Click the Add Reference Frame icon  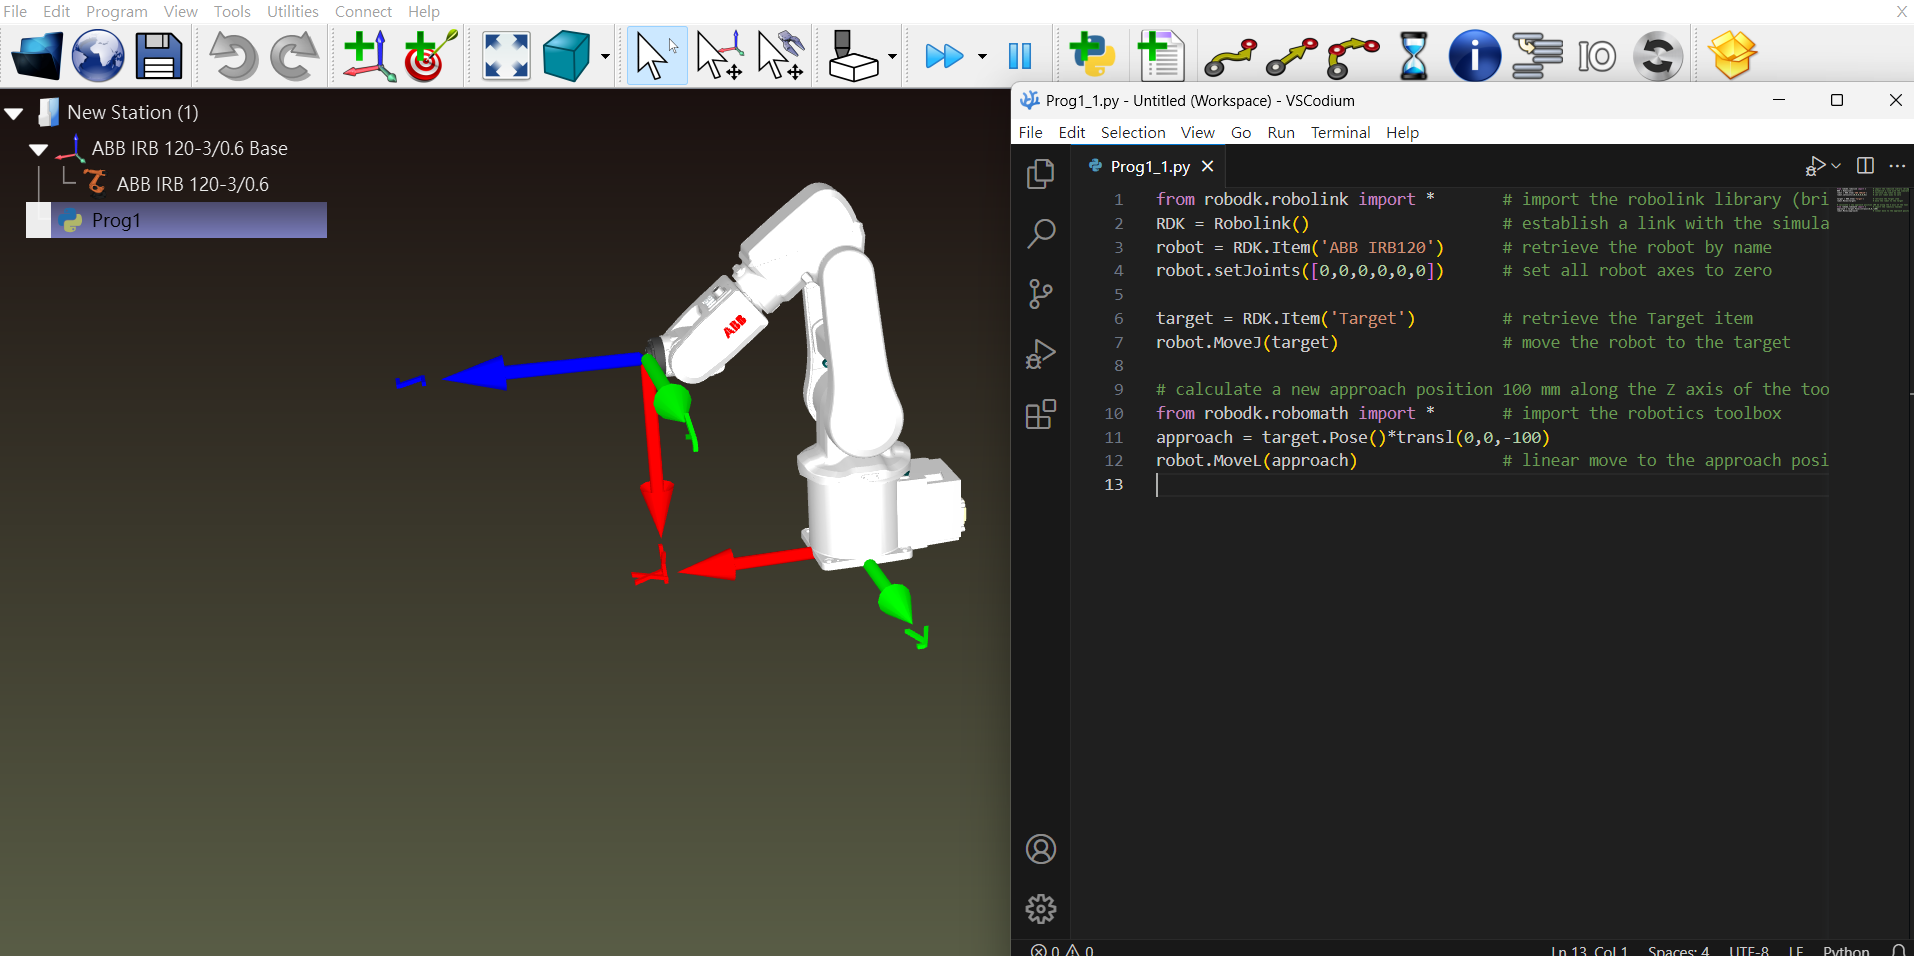tap(368, 56)
